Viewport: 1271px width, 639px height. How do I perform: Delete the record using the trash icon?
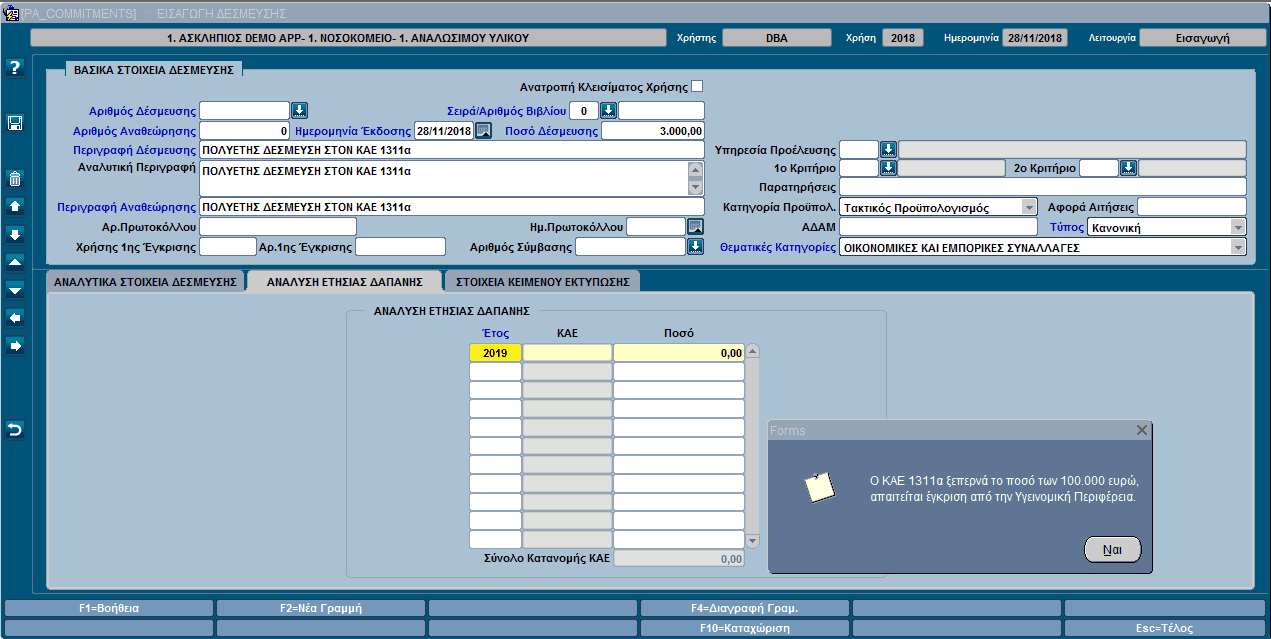(14, 179)
